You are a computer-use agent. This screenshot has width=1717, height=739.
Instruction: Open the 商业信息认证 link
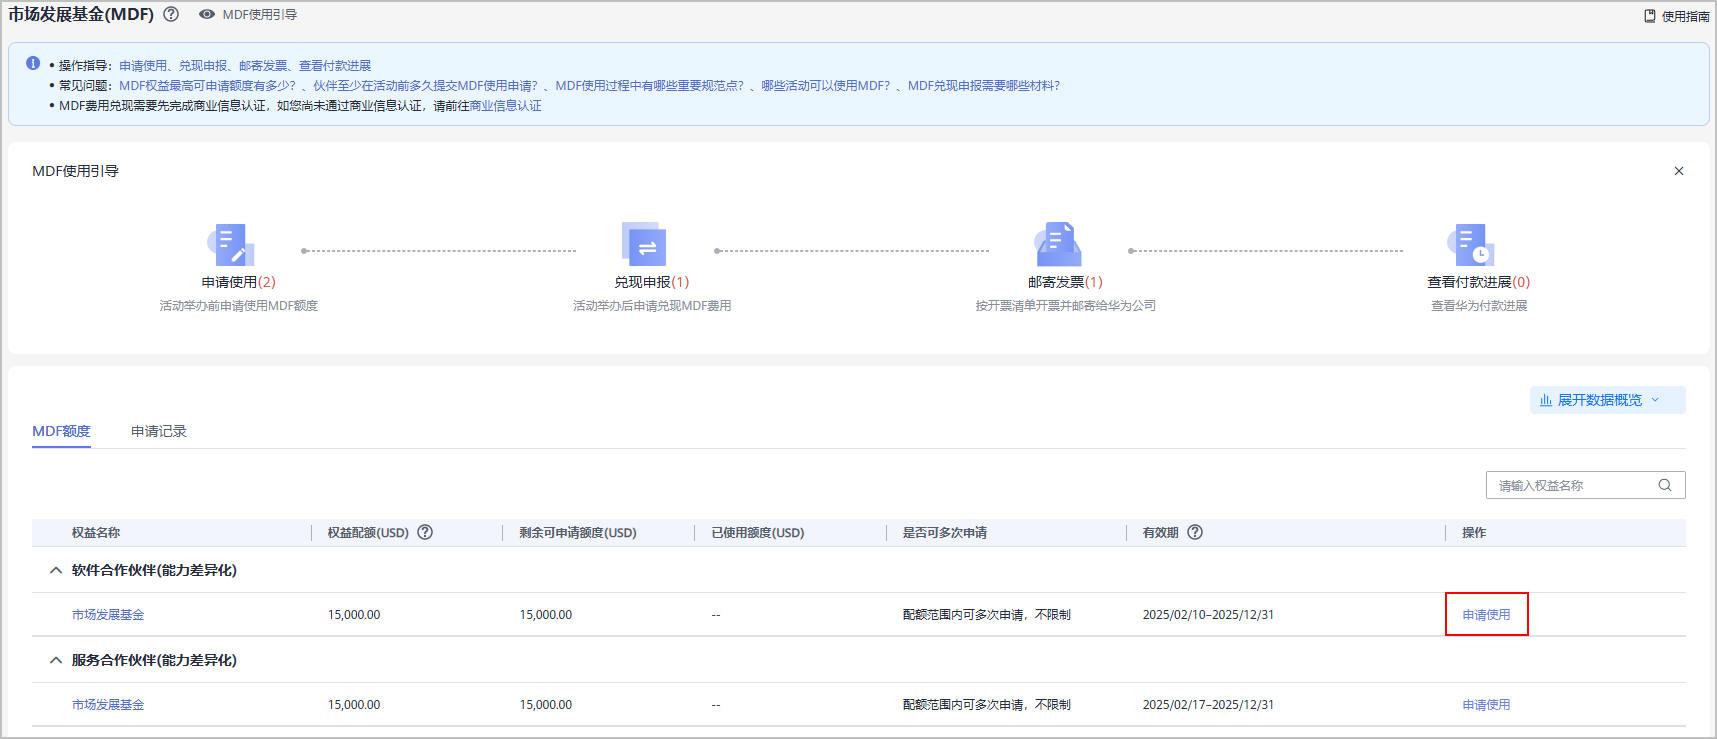click(x=505, y=106)
